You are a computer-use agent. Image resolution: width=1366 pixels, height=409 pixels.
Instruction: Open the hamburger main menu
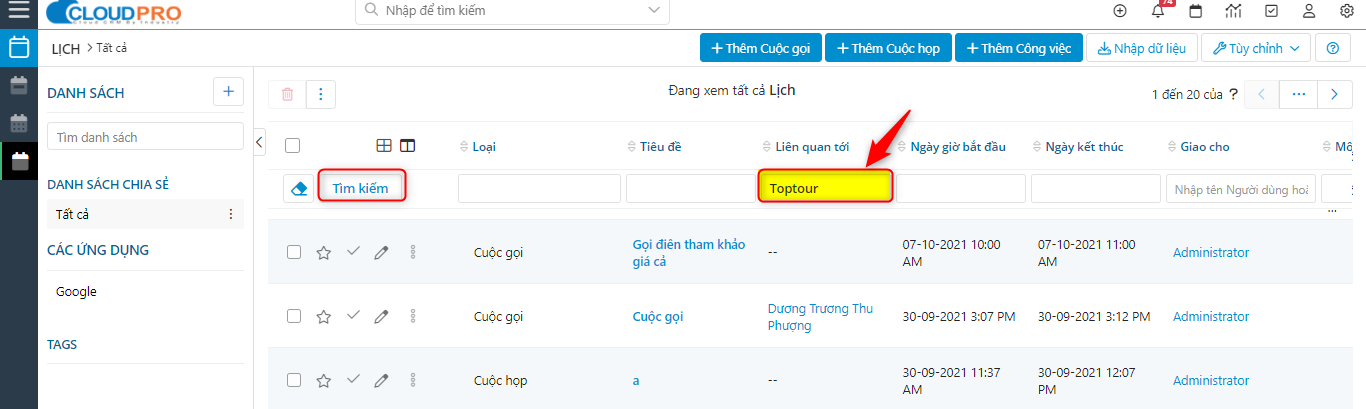tap(18, 12)
